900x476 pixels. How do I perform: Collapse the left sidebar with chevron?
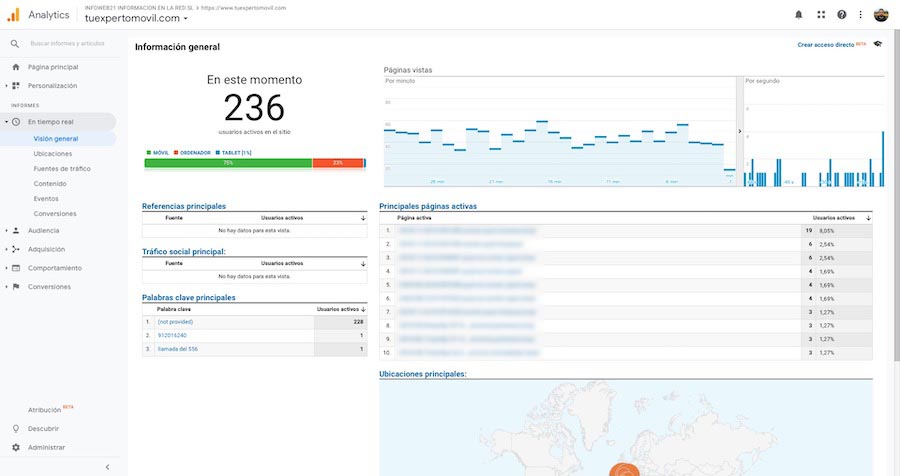click(107, 466)
